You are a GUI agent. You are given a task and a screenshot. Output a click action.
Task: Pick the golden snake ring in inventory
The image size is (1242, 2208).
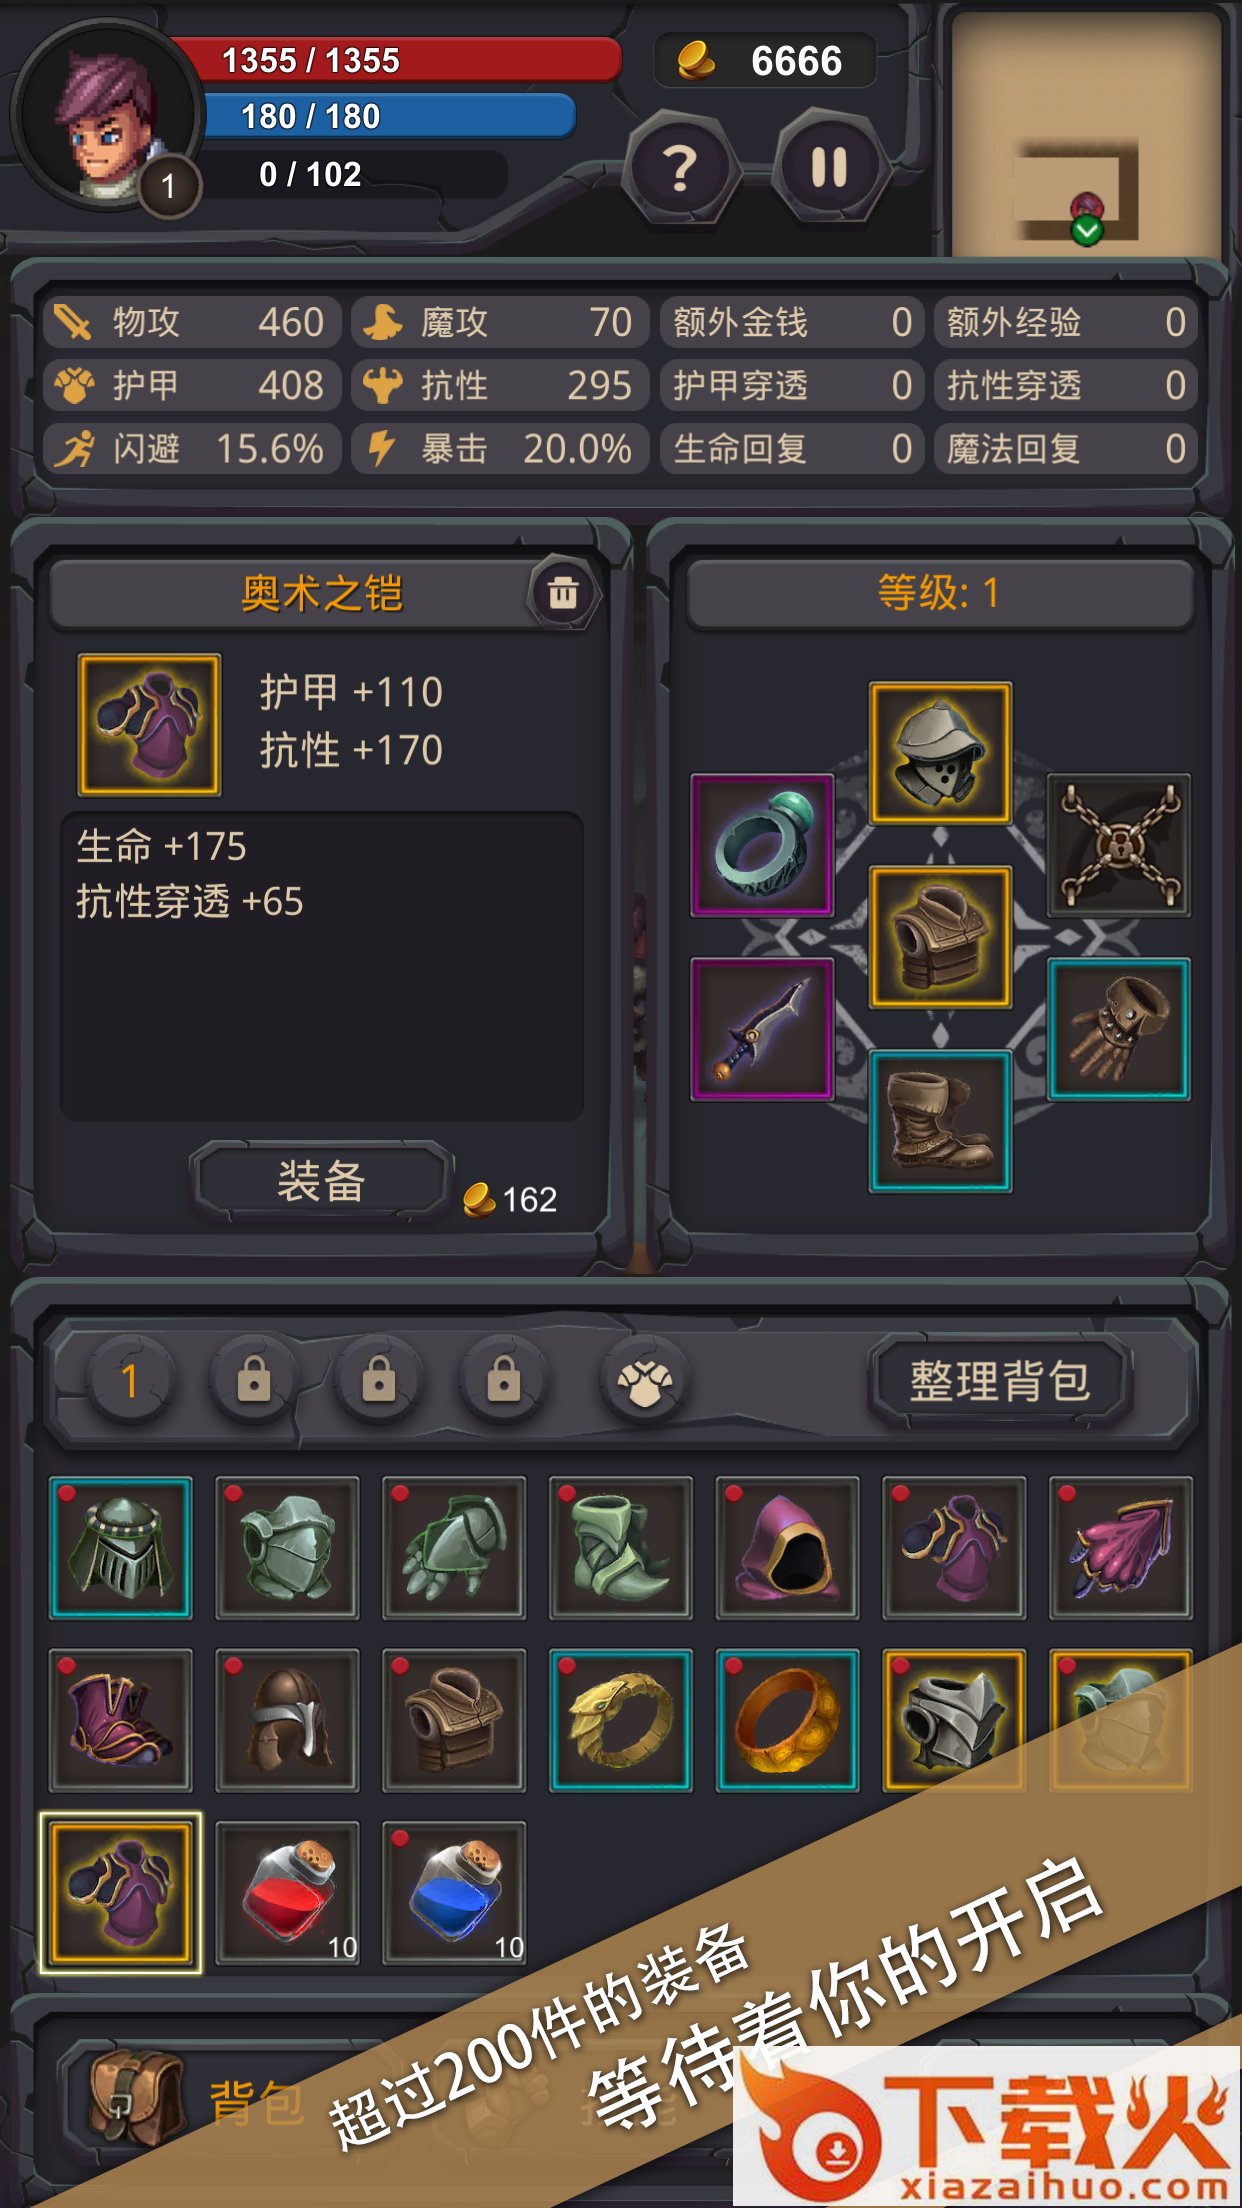[621, 1720]
